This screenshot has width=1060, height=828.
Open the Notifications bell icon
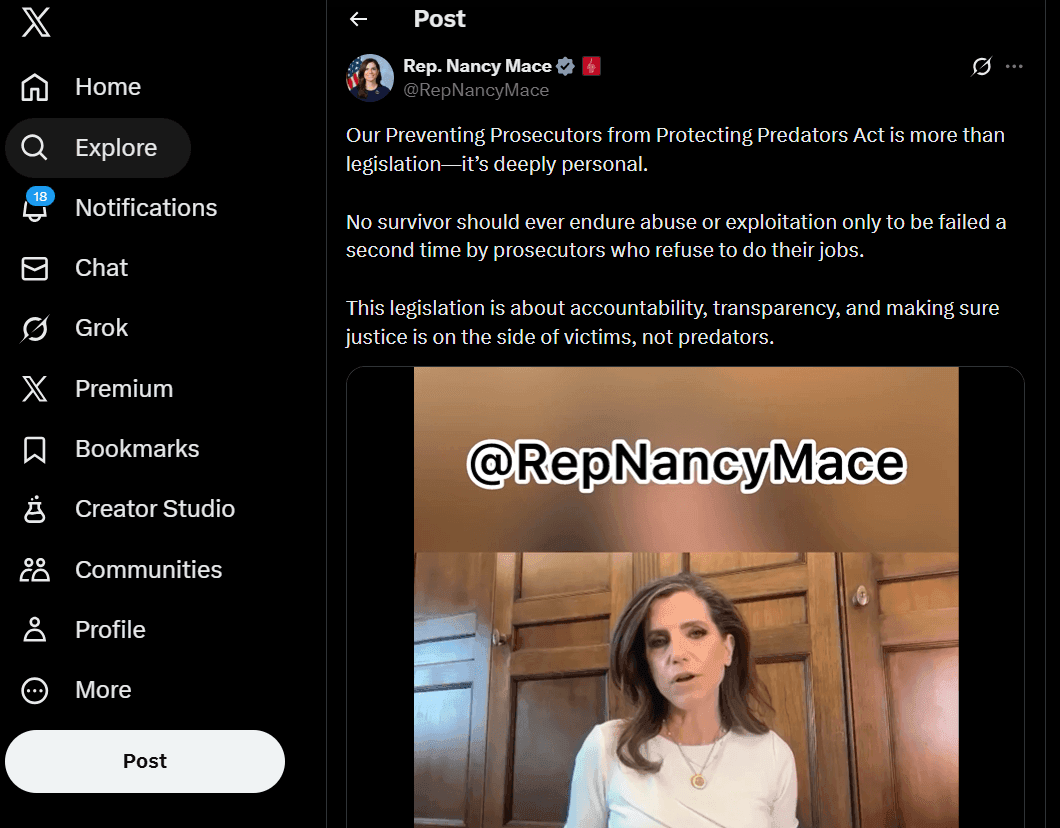[35, 208]
